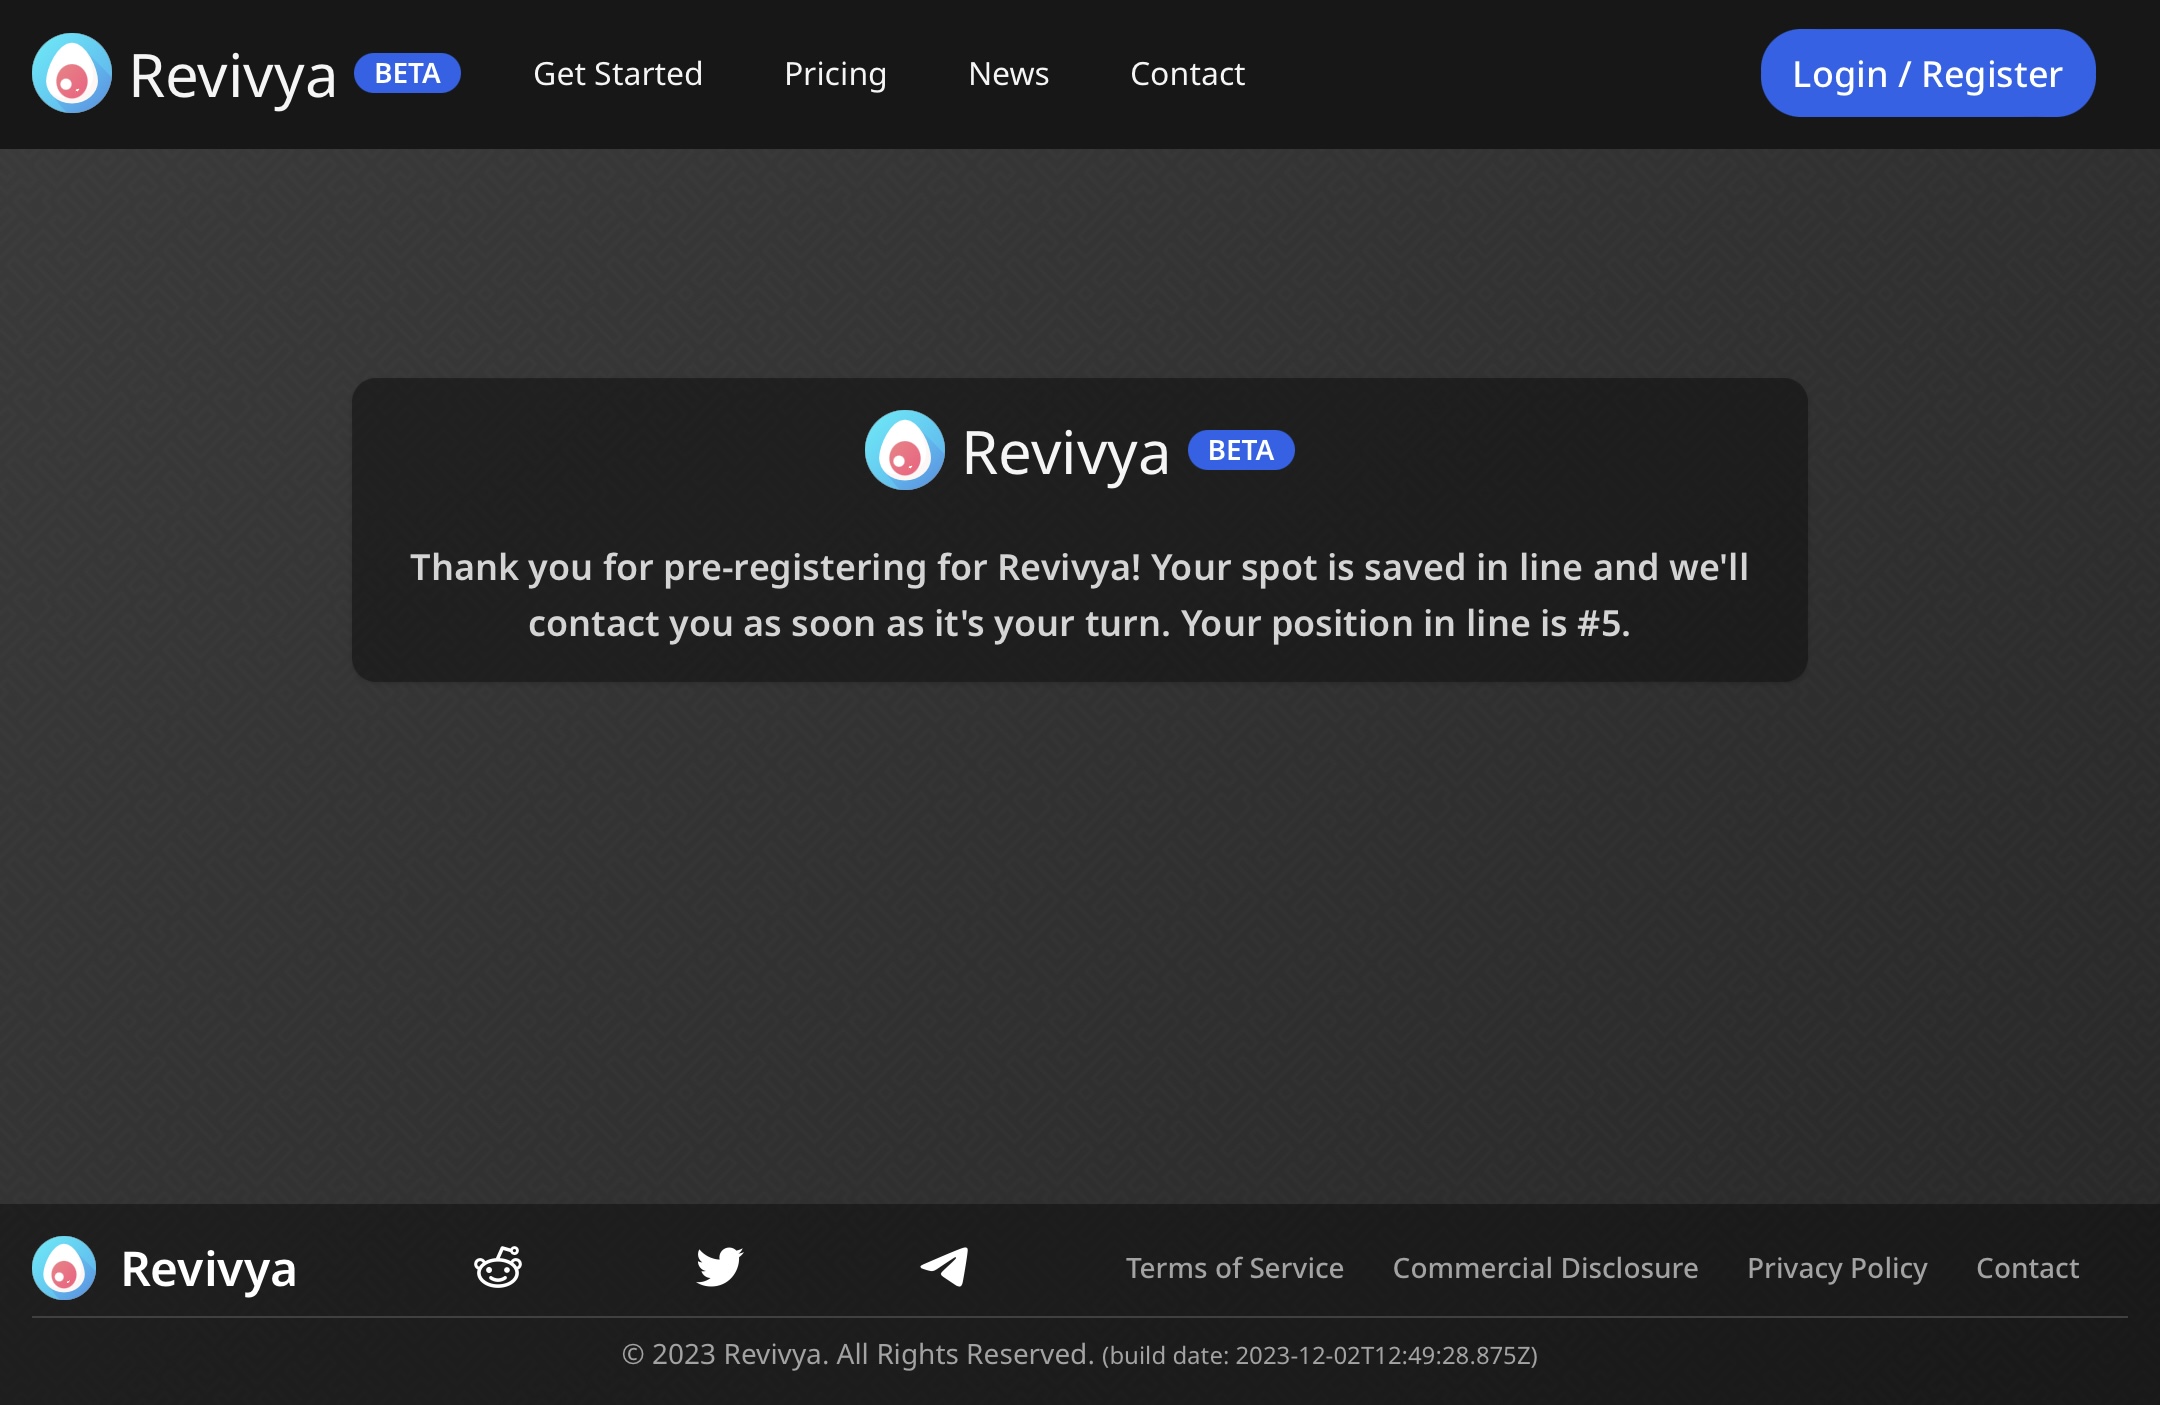Open the Get Started page

coord(618,74)
